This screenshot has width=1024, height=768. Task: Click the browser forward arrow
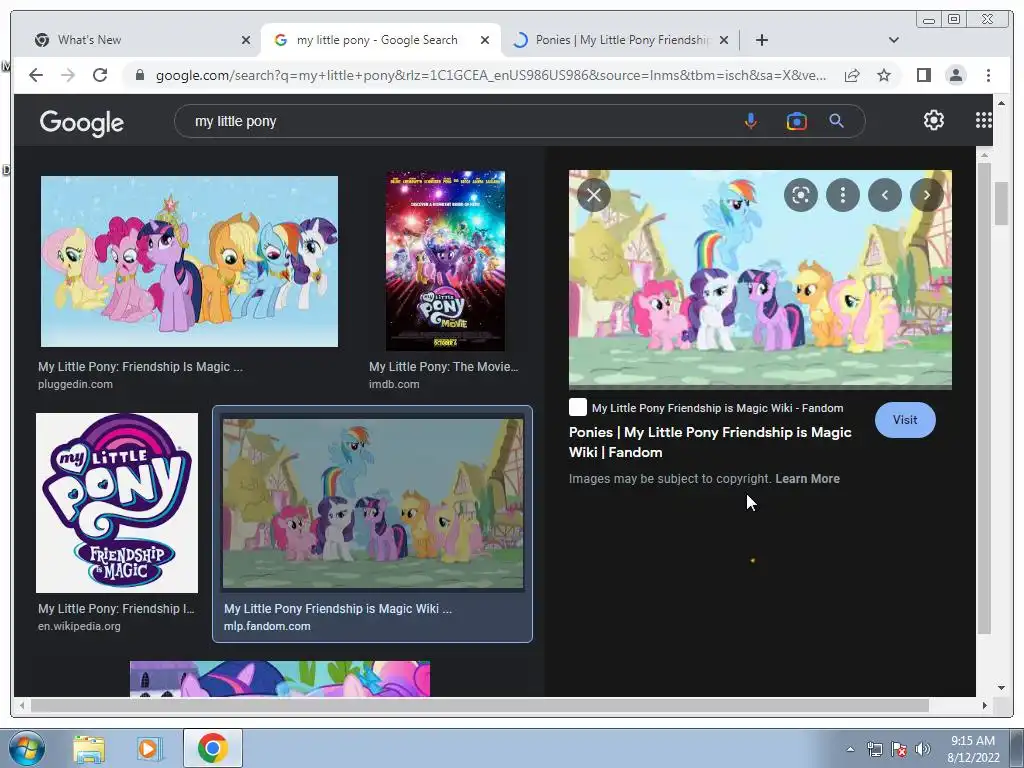point(68,75)
